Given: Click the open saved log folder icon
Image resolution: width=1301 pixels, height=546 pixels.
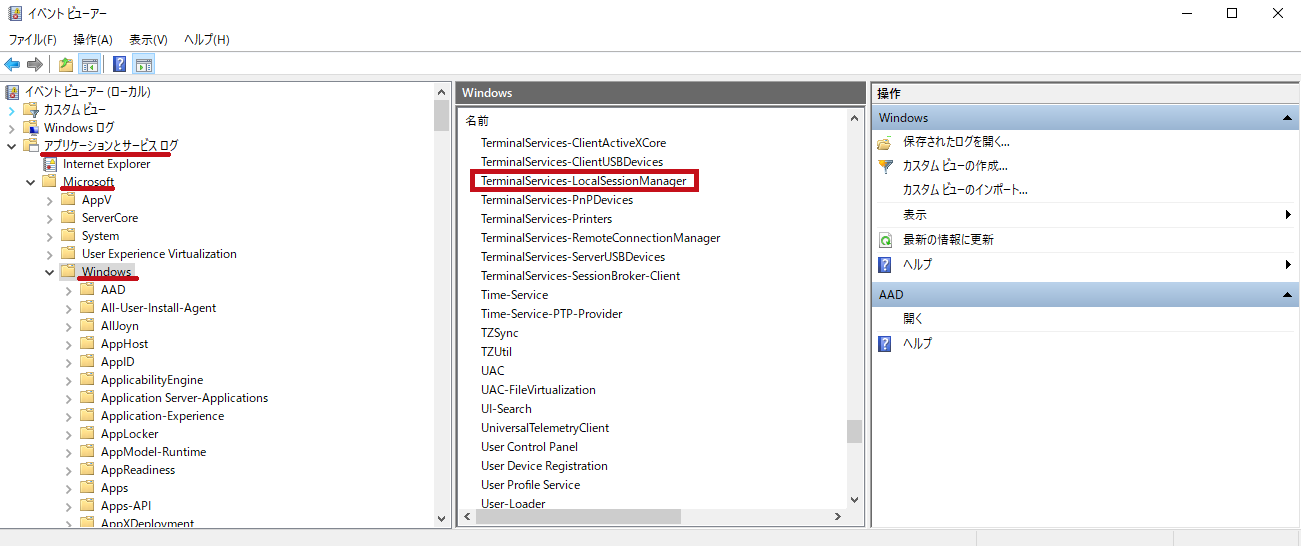Looking at the screenshot, I should pyautogui.click(x=885, y=142).
